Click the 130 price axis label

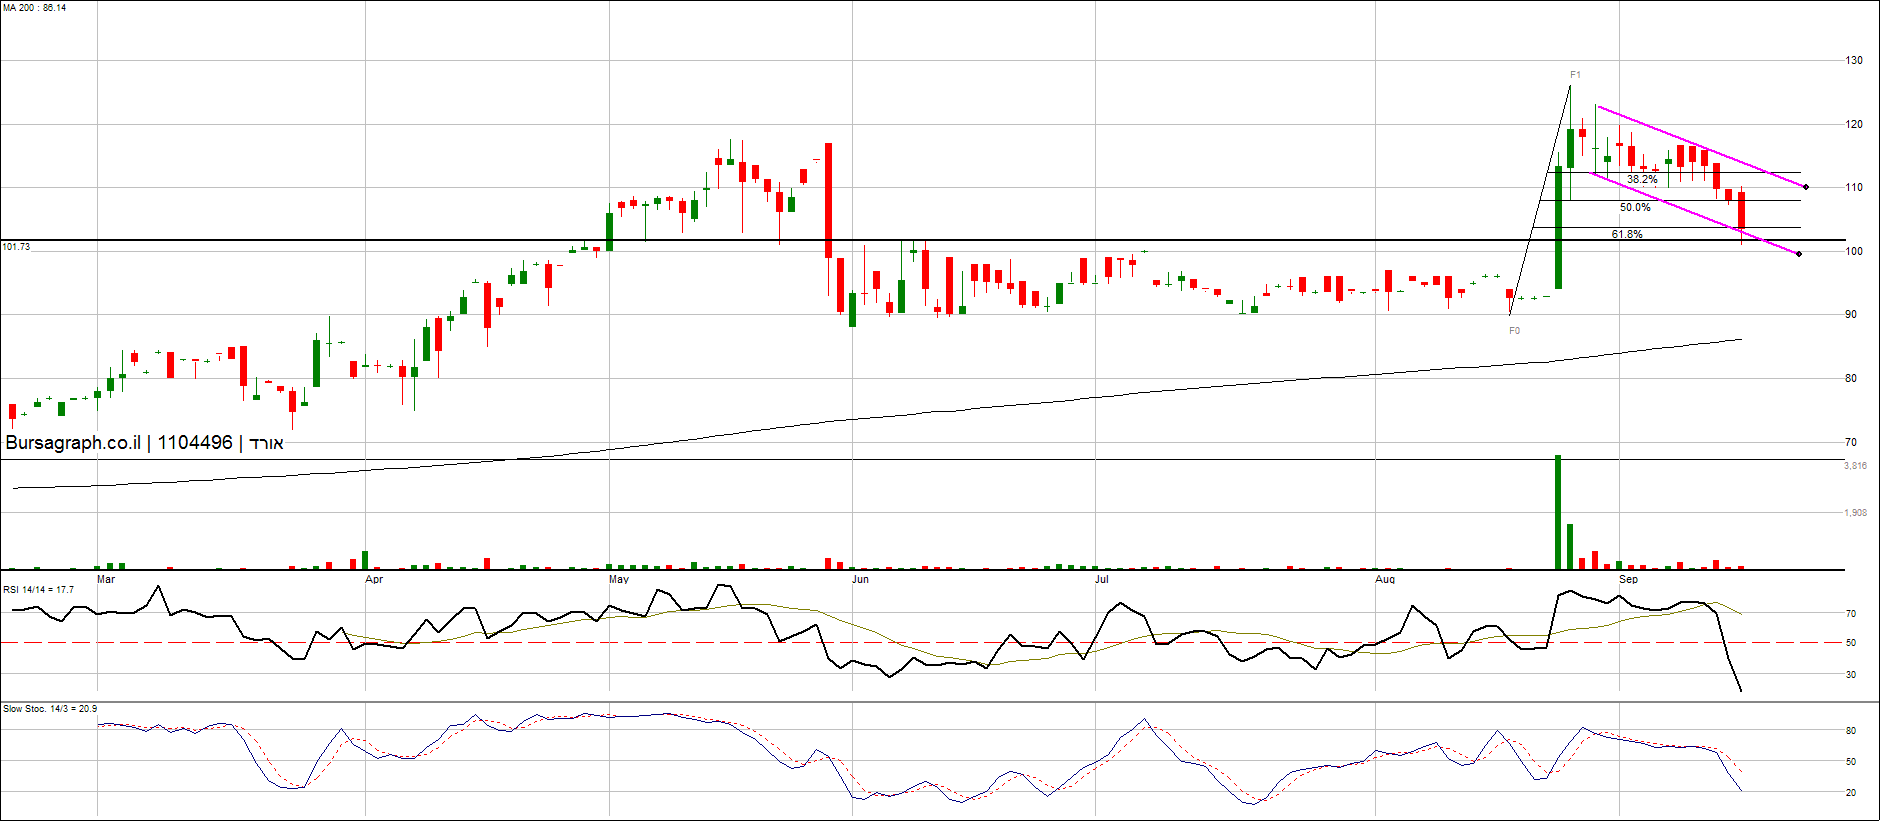pyautogui.click(x=1854, y=61)
